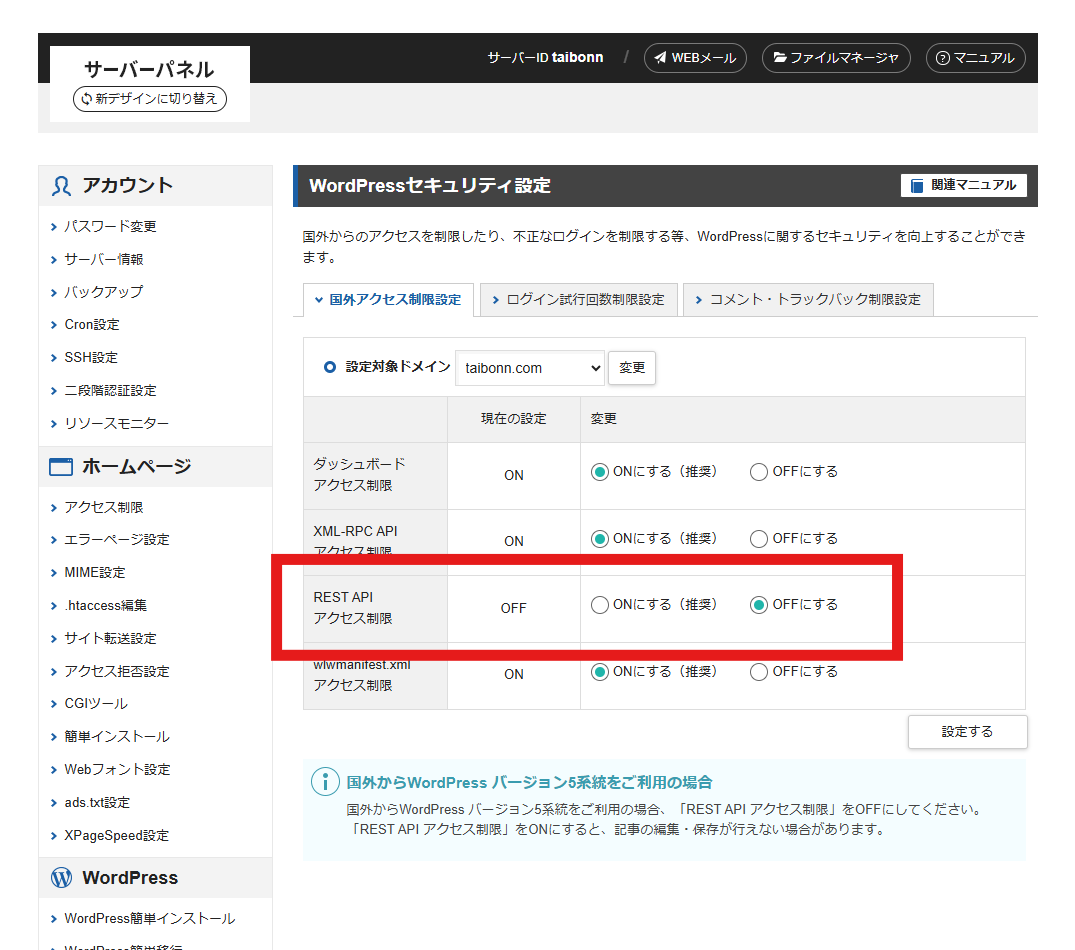Screen dimensions: 1075x950
Task: Click the info icon beside 国外からWordPress notice
Action: [326, 781]
